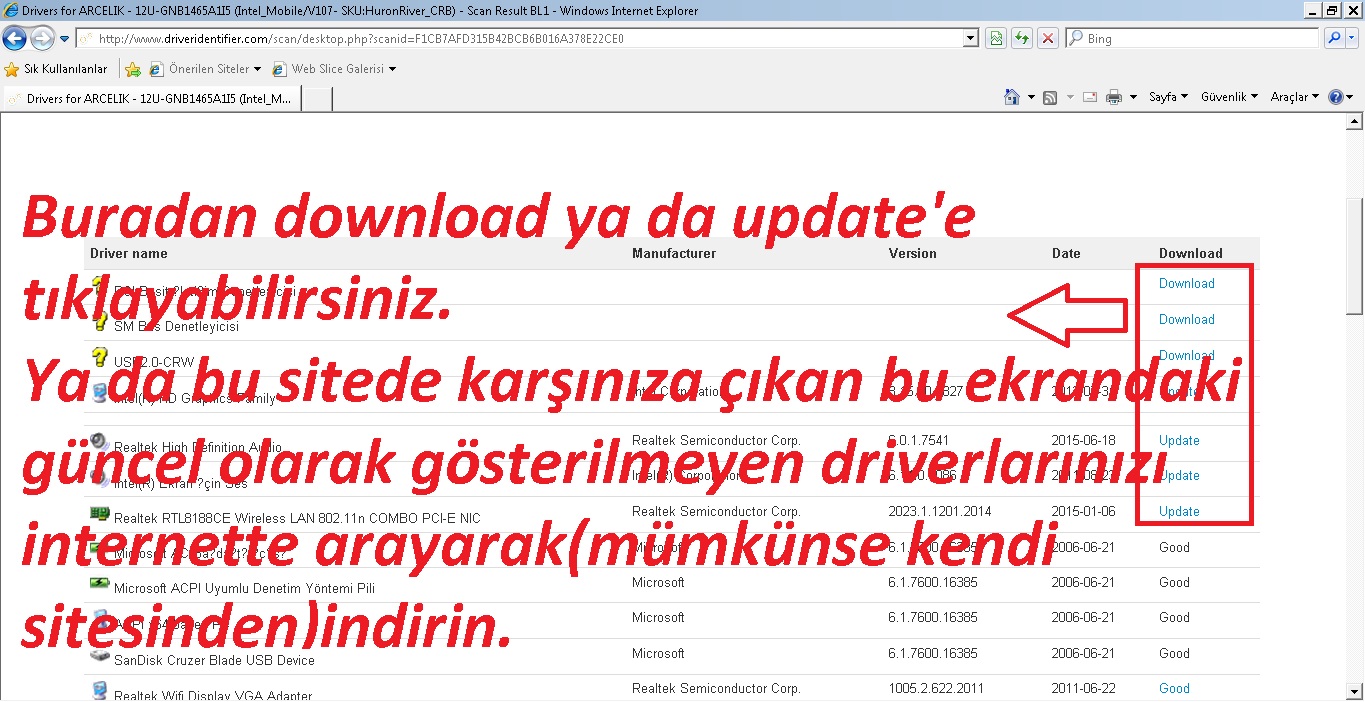The image size is (1365, 702).
Task: Open search provider options dropdown arrow
Action: coord(1352,39)
